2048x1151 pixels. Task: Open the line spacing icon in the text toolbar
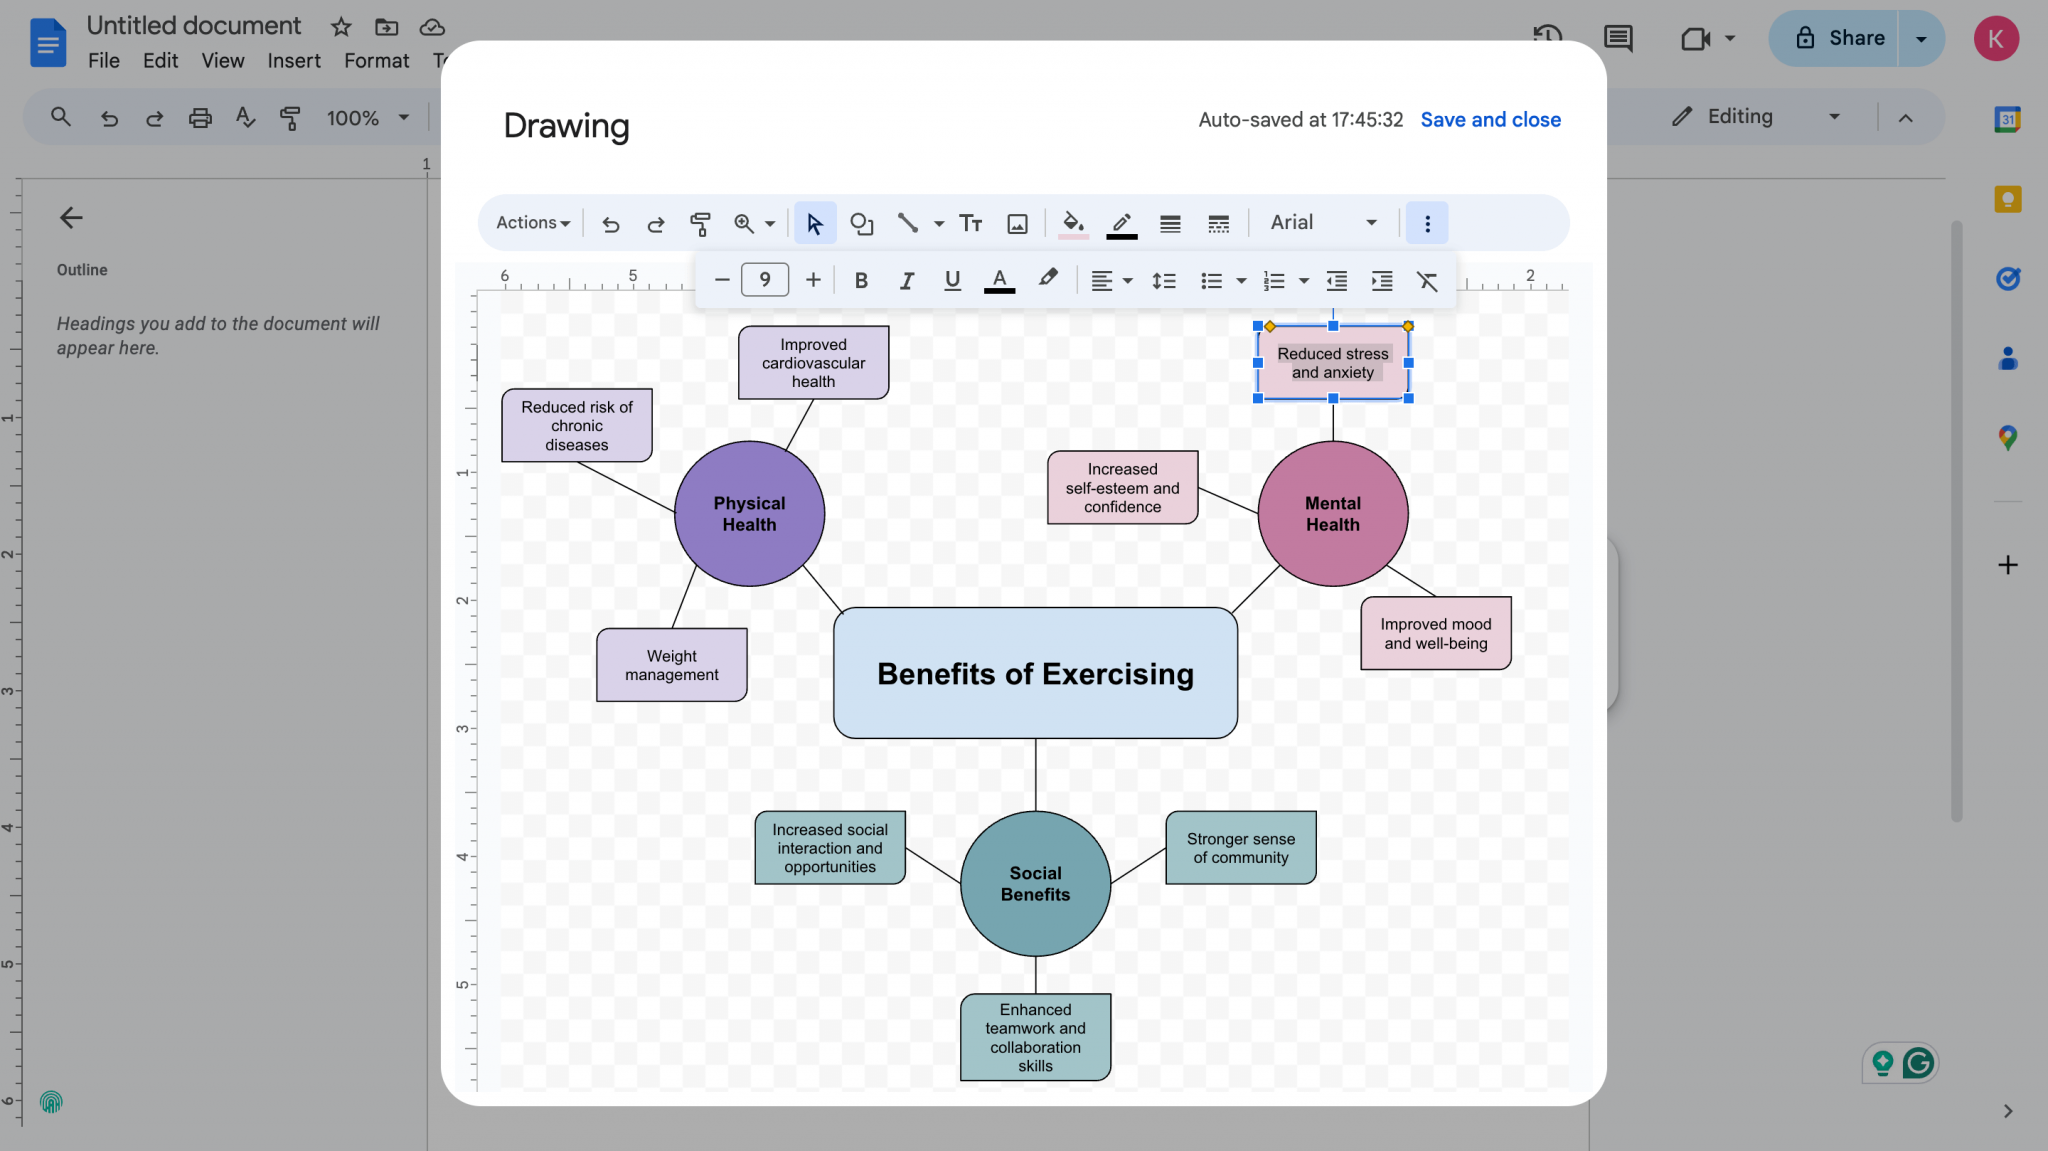click(1162, 280)
